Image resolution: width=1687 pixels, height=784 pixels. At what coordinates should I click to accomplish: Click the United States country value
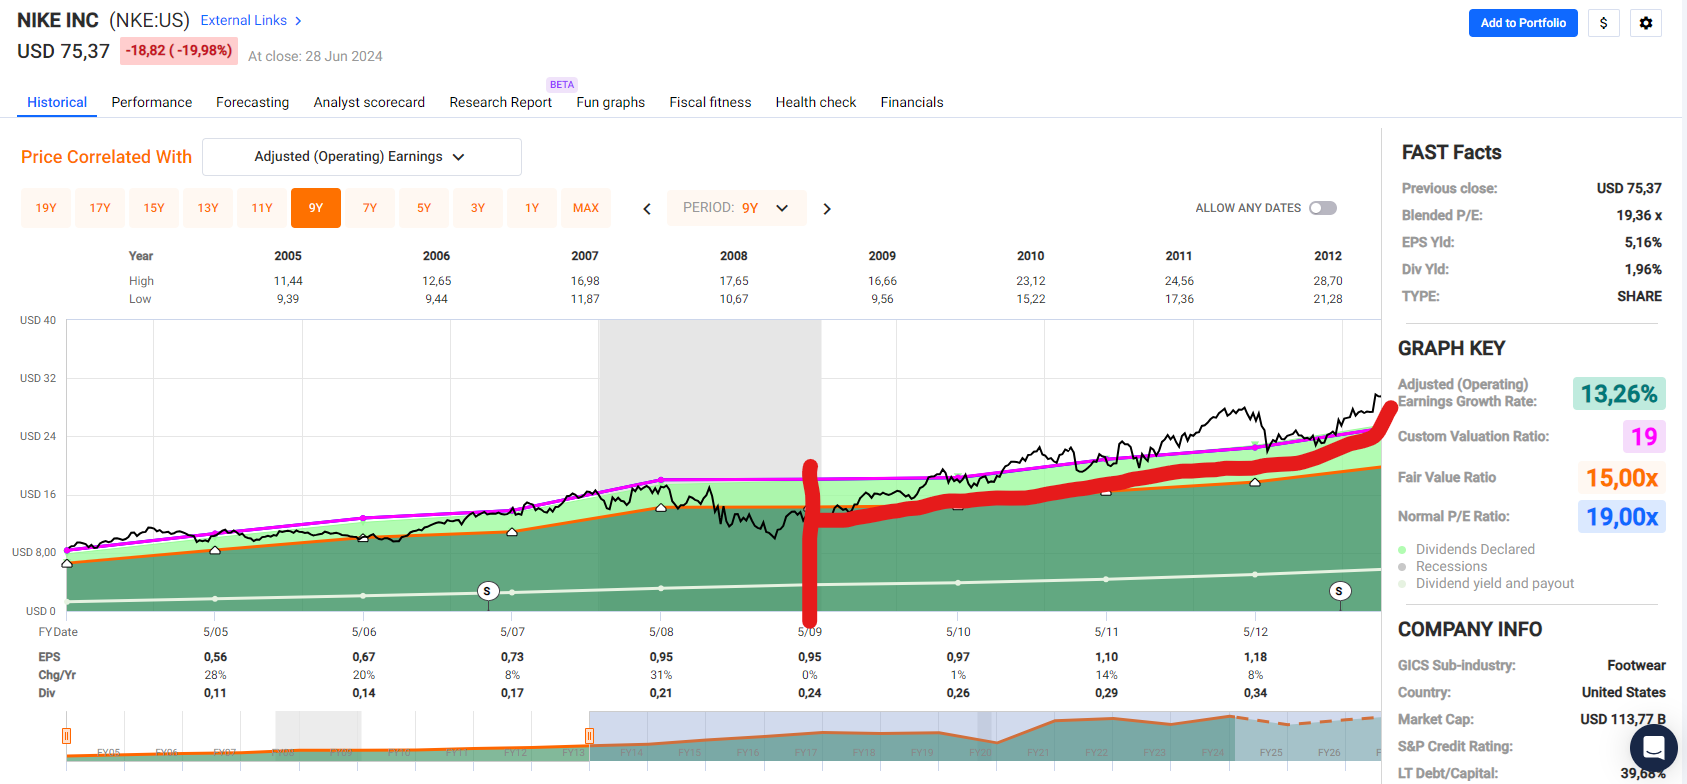point(1624,692)
